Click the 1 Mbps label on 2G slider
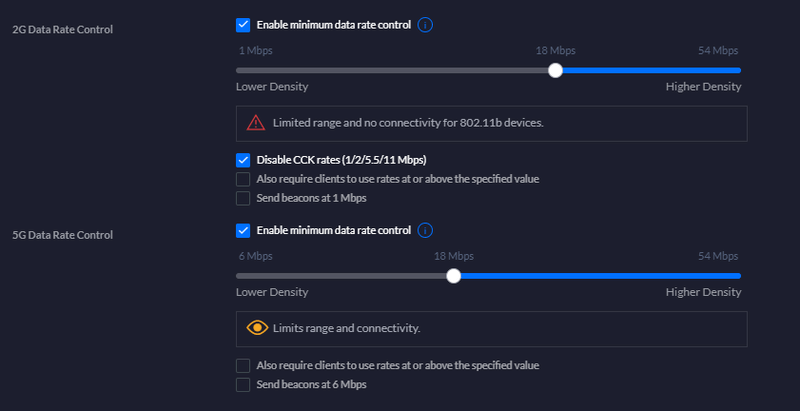The image size is (800, 411). click(x=254, y=50)
